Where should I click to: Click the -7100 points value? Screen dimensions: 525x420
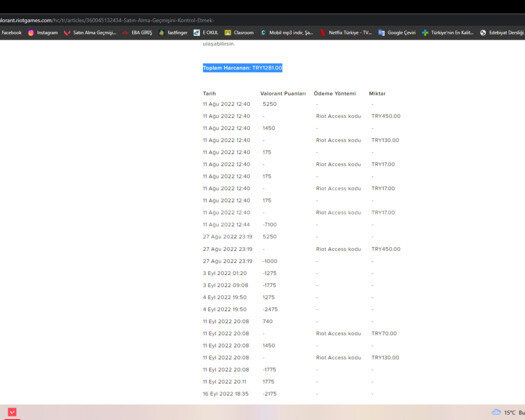[270, 225]
